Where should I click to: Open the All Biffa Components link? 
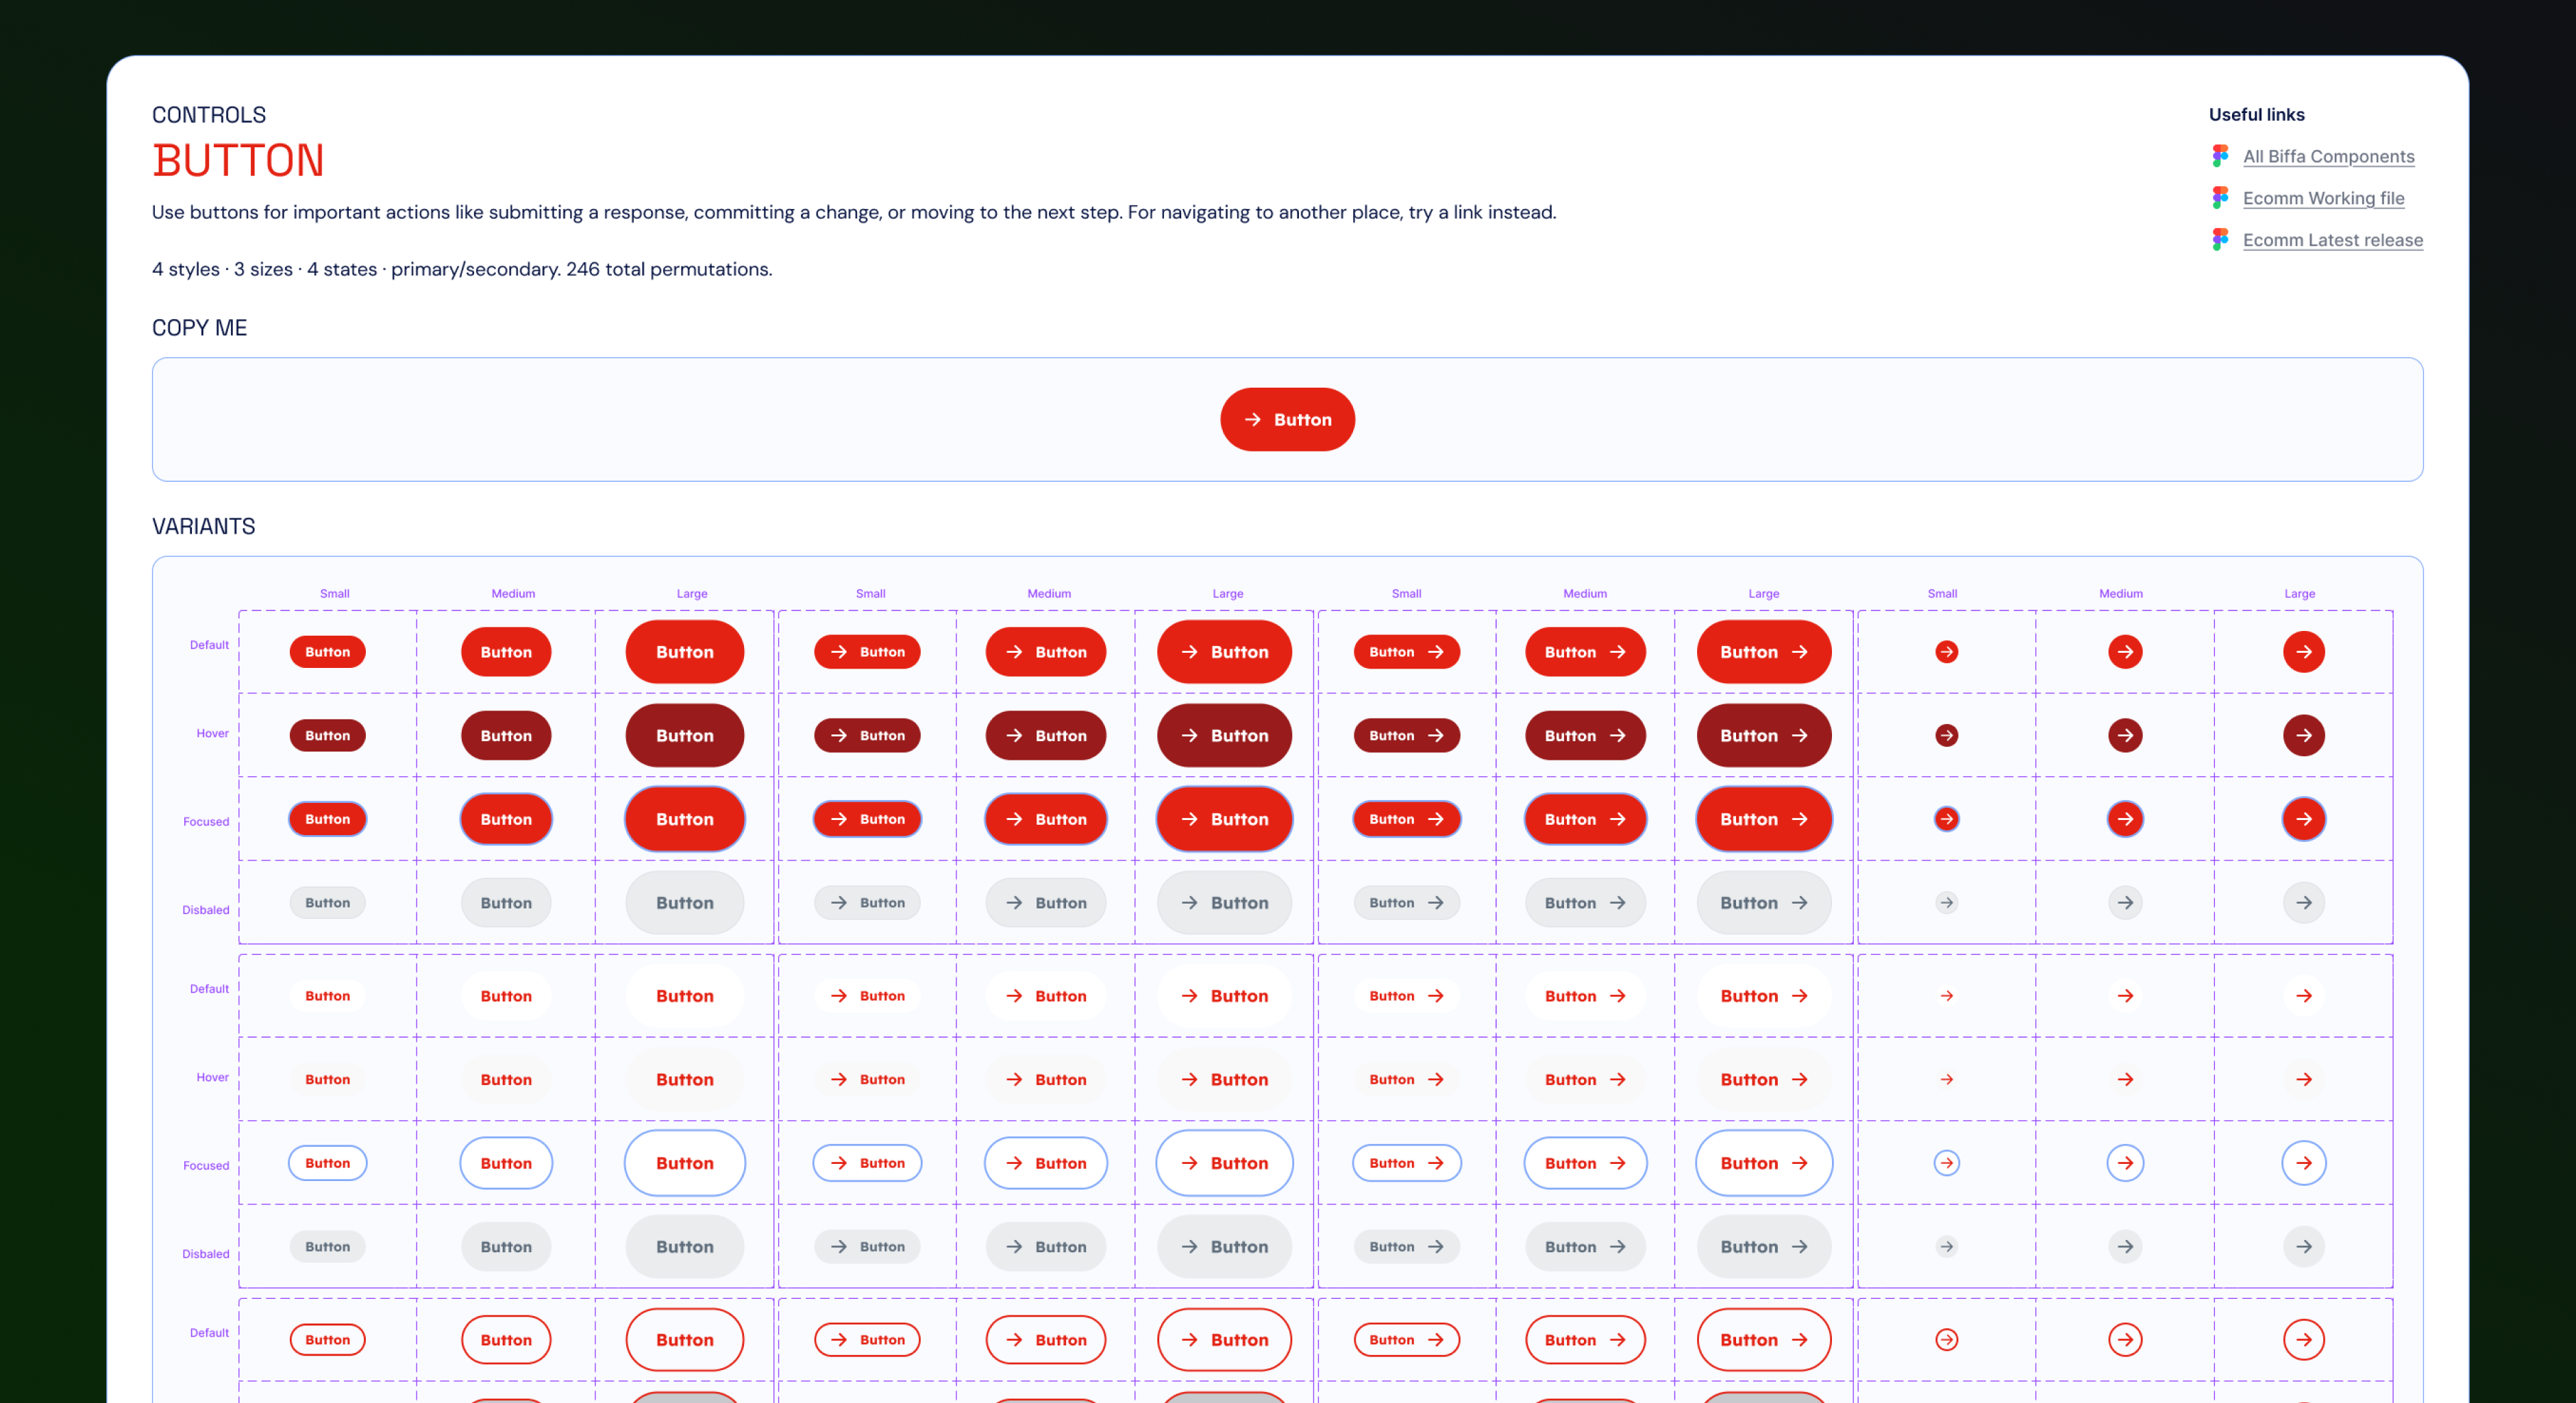click(2328, 156)
